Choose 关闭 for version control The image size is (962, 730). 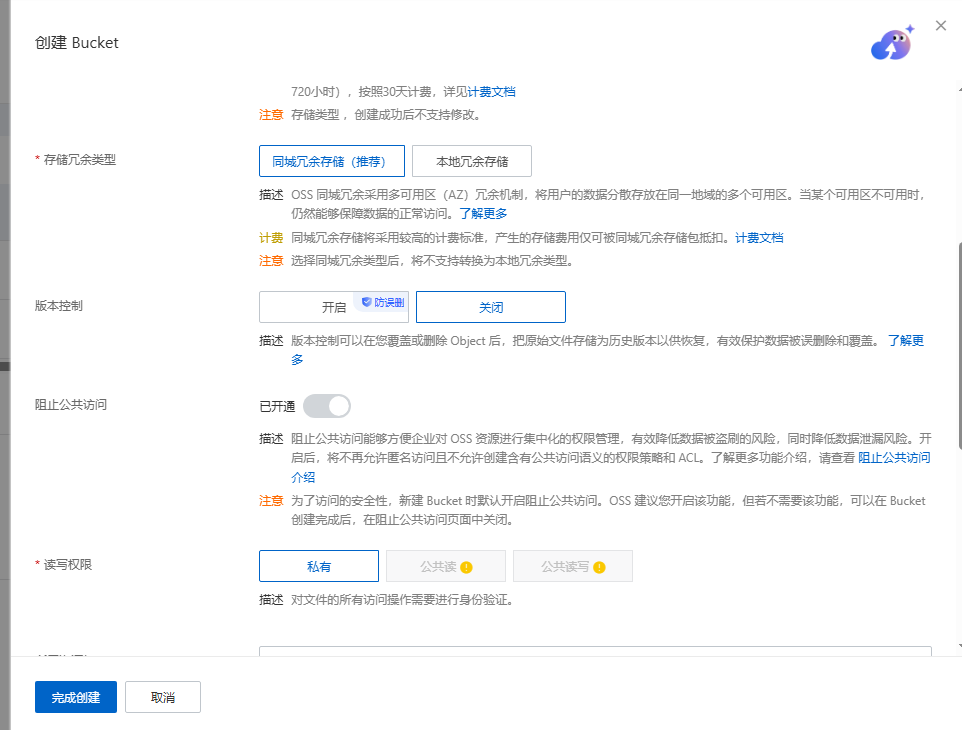491,307
